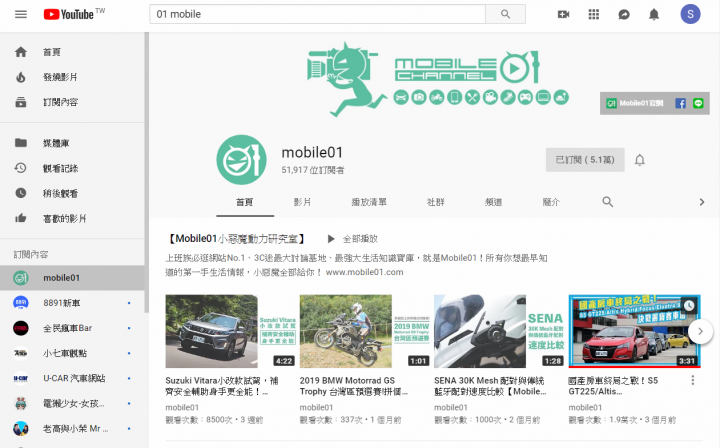Select the 首頁 Home channel tab

(x=245, y=202)
